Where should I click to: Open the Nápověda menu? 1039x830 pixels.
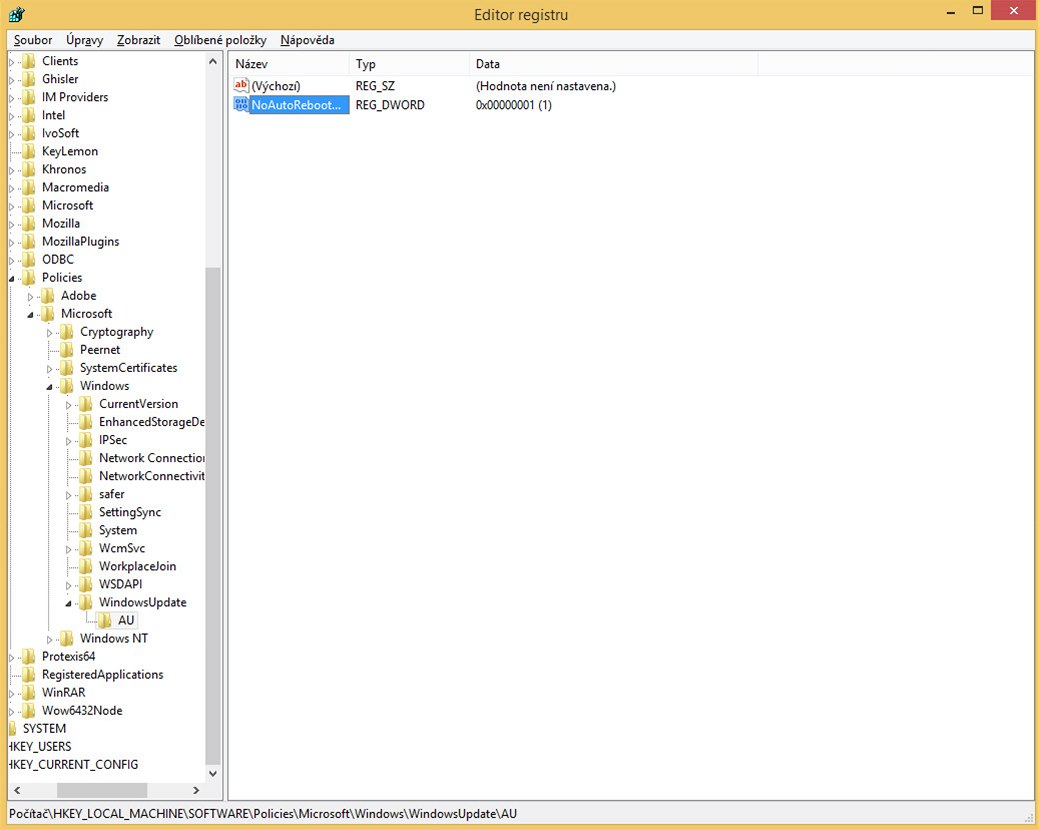coord(307,40)
